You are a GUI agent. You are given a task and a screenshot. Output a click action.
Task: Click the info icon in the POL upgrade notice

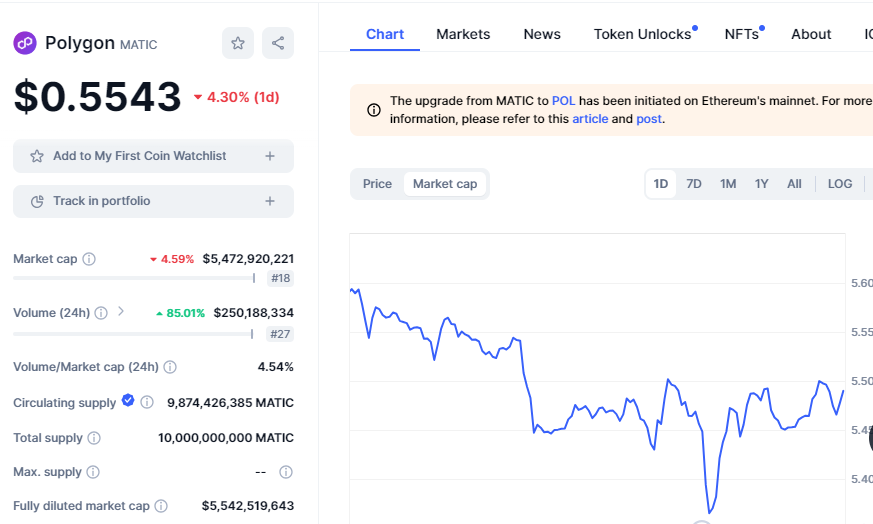[x=374, y=110]
